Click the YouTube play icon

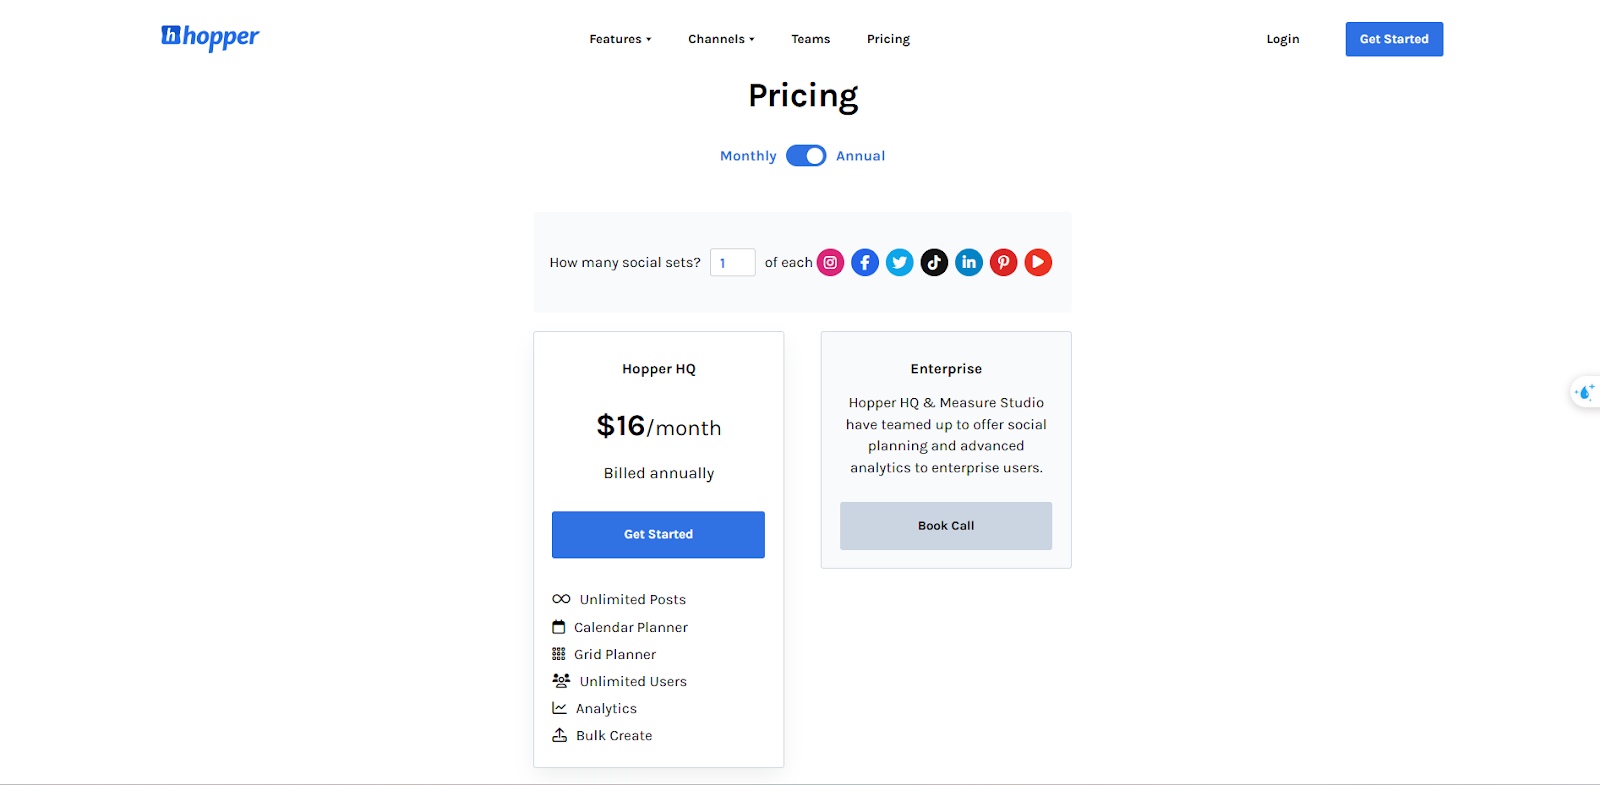1038,262
